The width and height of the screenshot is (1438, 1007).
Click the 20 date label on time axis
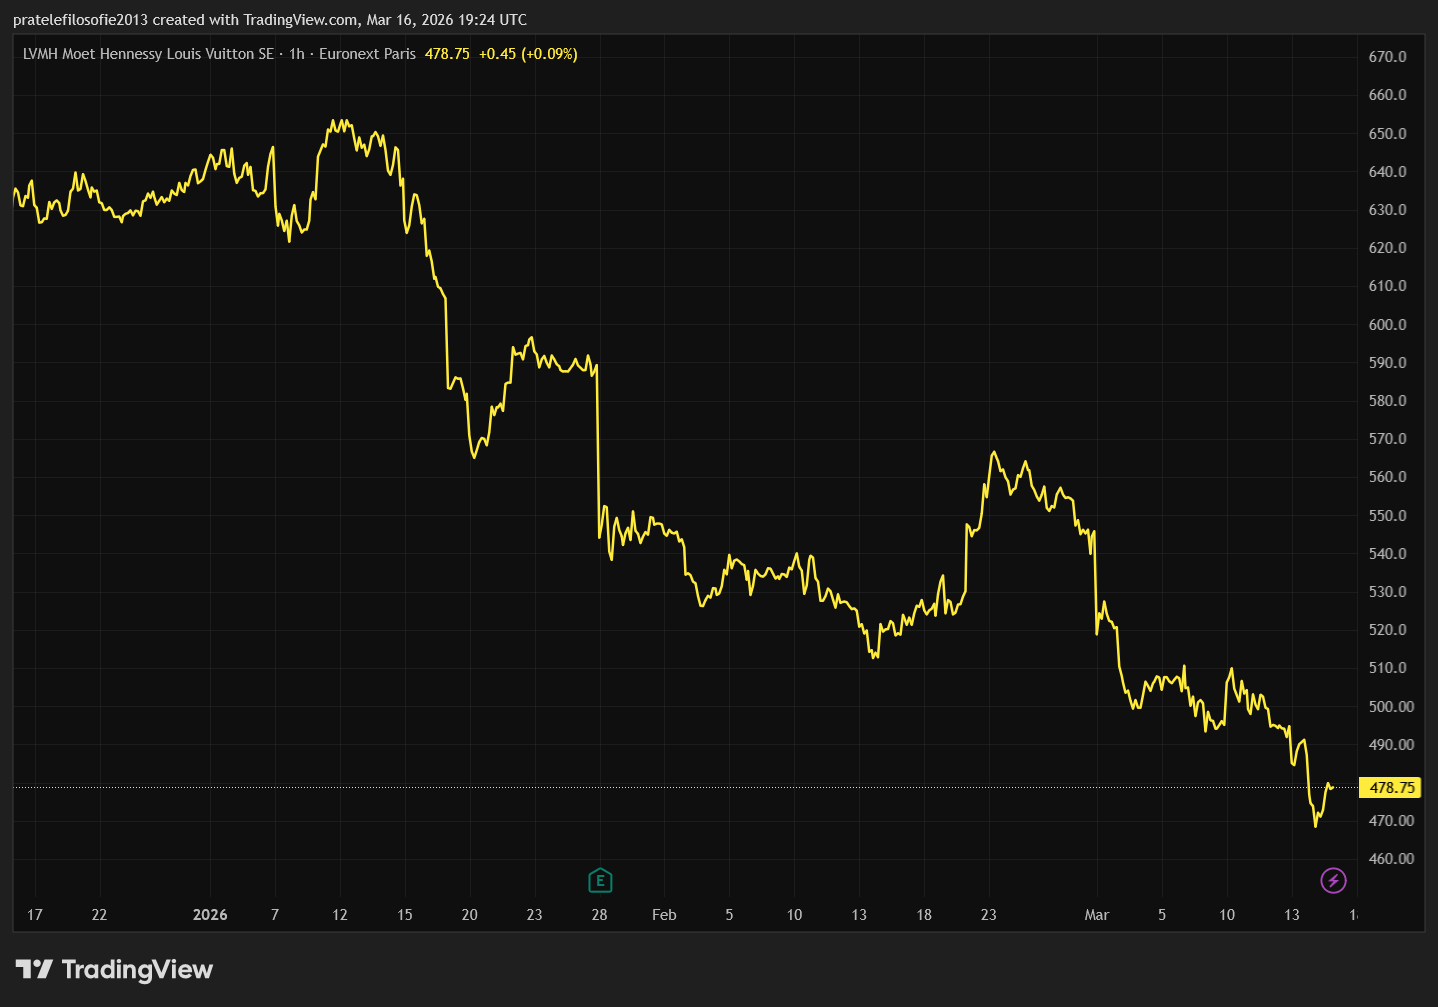[x=470, y=915]
